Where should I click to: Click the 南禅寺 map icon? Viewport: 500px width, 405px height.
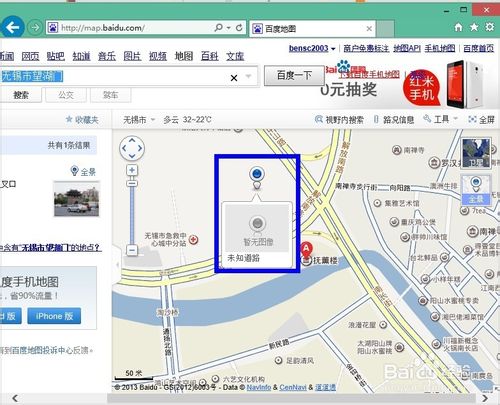[397, 150]
